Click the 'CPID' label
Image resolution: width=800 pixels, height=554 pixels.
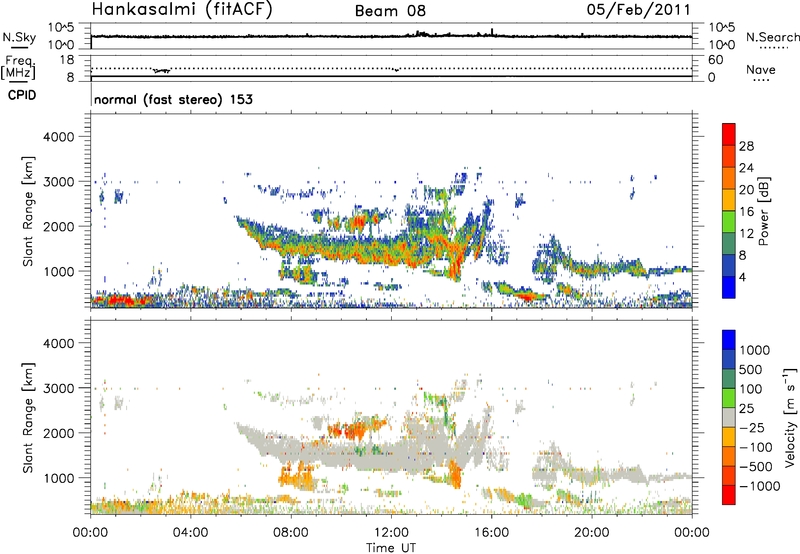click(x=22, y=95)
